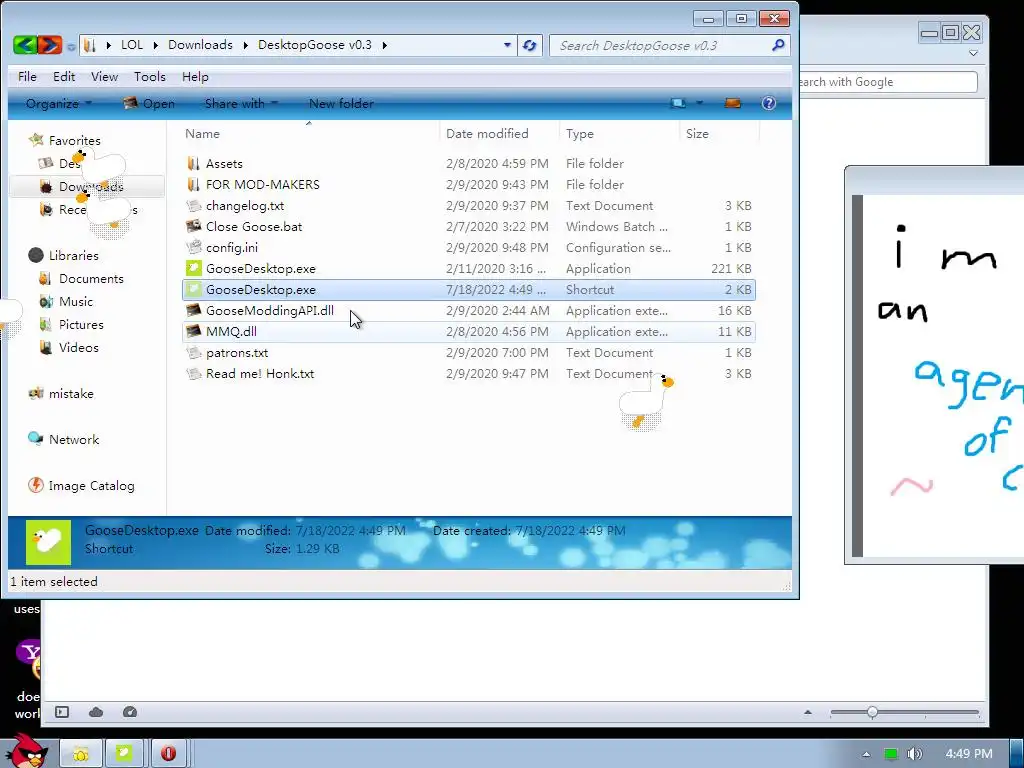Toggle the preview pane icon
The image size is (1024, 768).
tap(733, 103)
